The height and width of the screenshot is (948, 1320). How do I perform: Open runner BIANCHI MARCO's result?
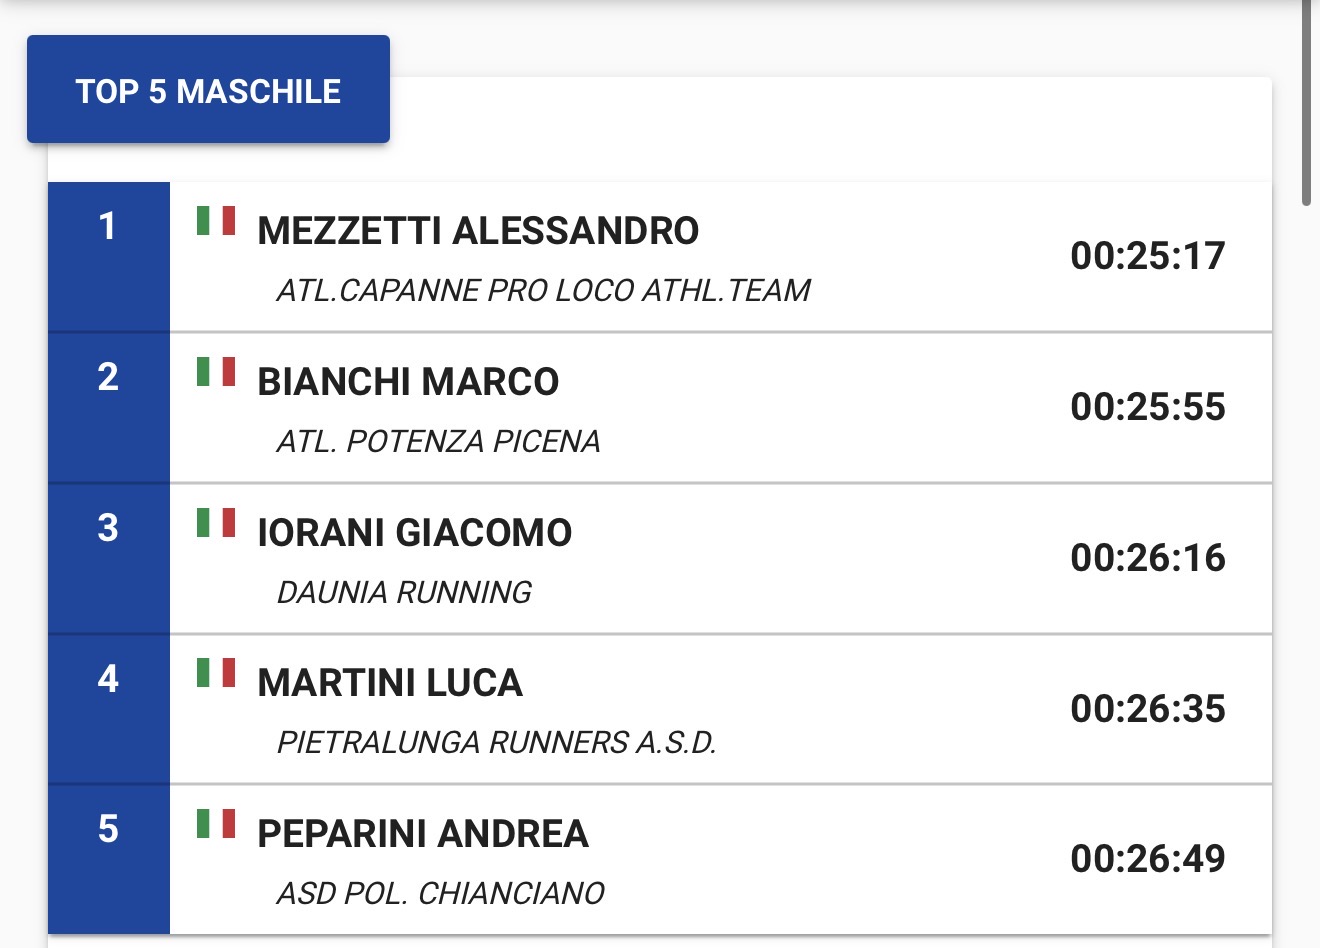408,382
